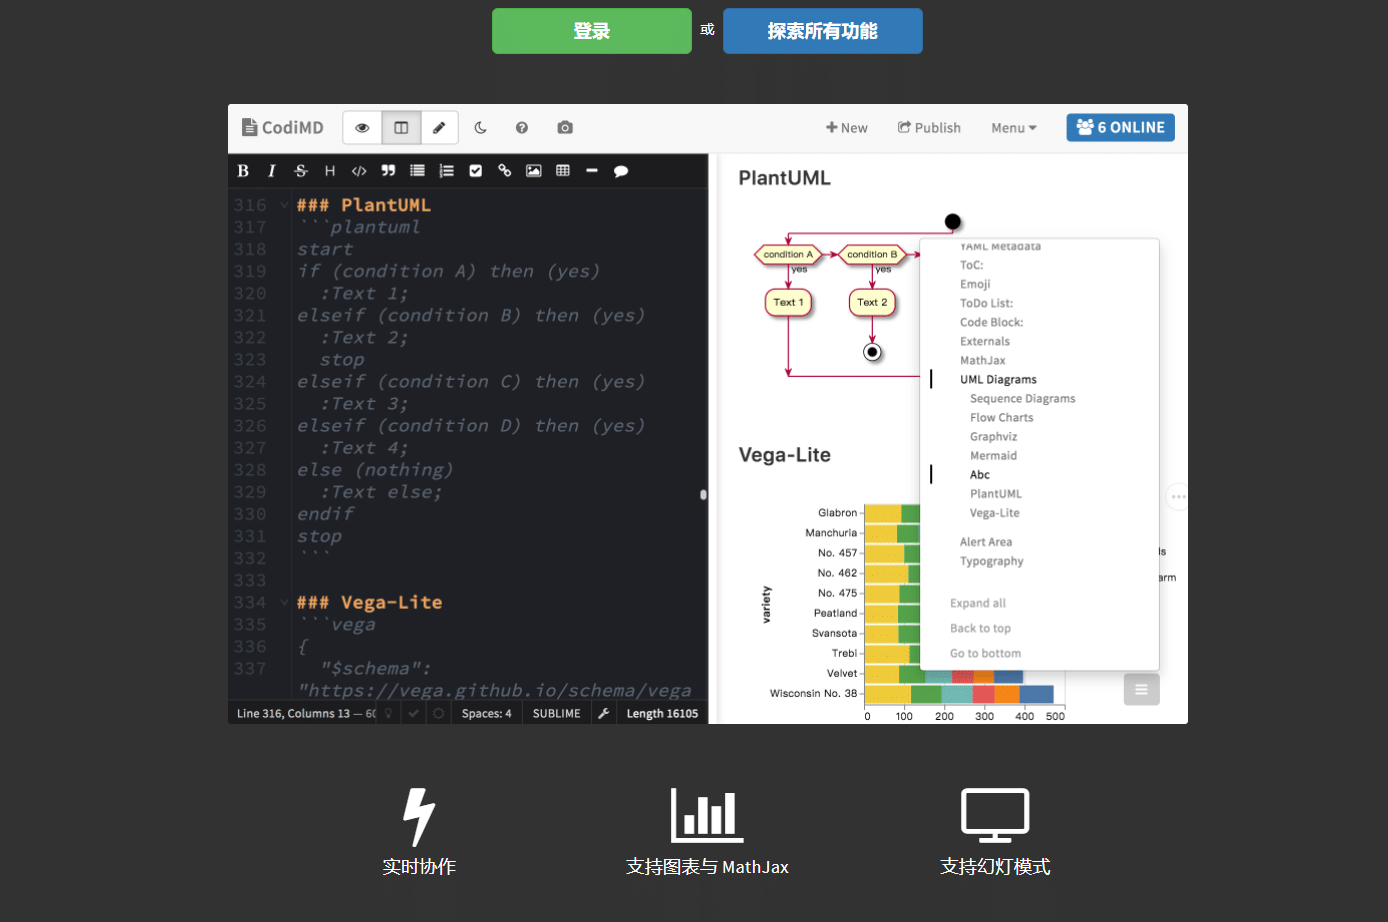Toggle edit-only mode with the pencil button
1388x922 pixels.
coord(440,127)
